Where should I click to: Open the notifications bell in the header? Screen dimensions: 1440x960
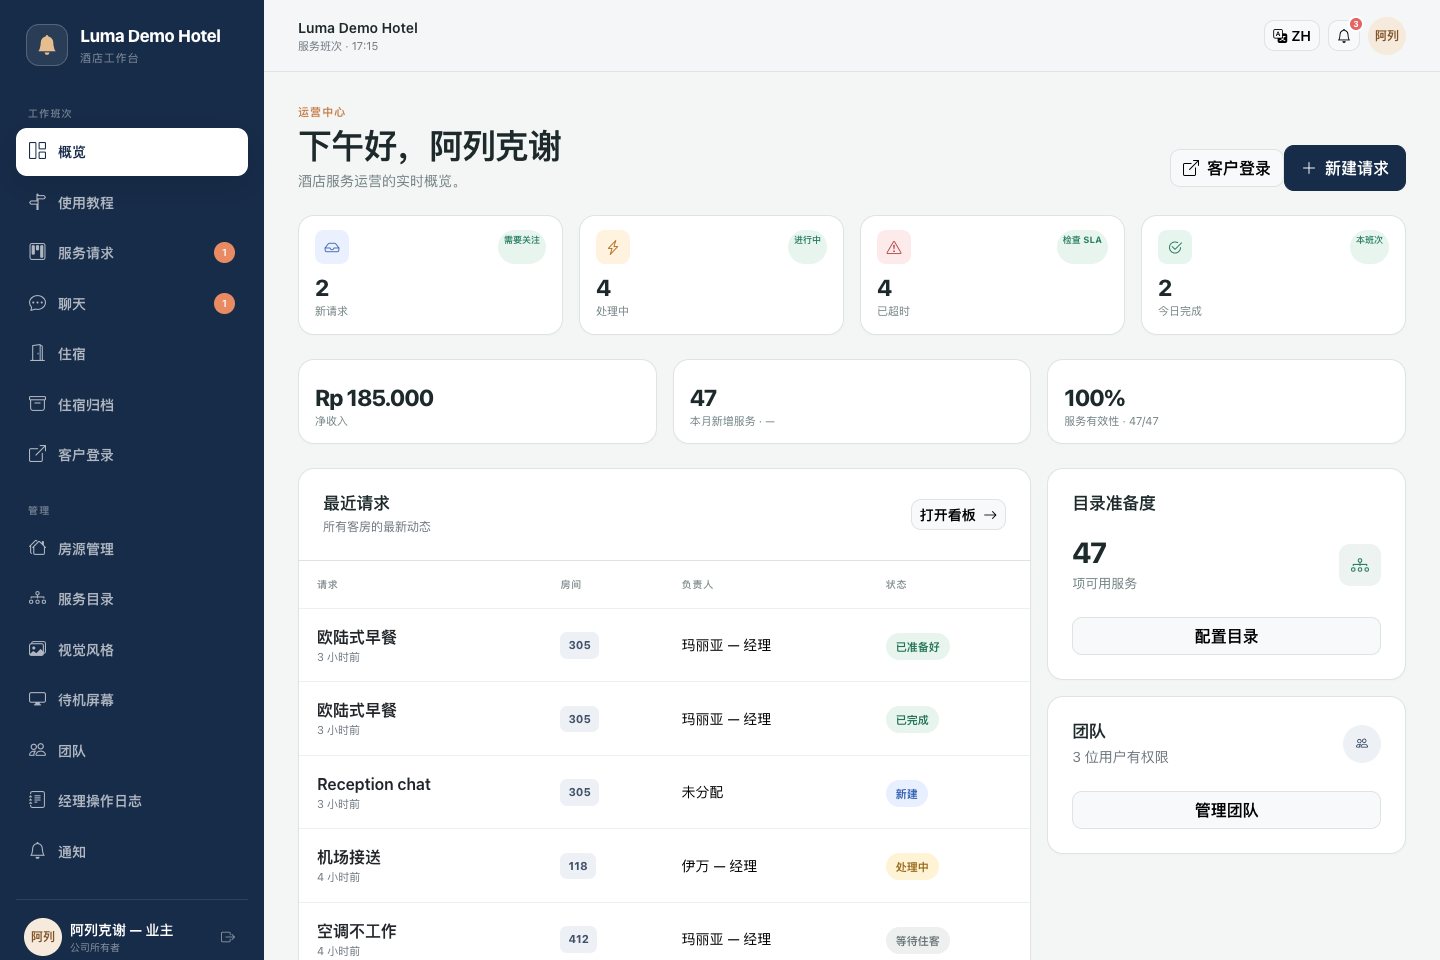click(x=1344, y=36)
